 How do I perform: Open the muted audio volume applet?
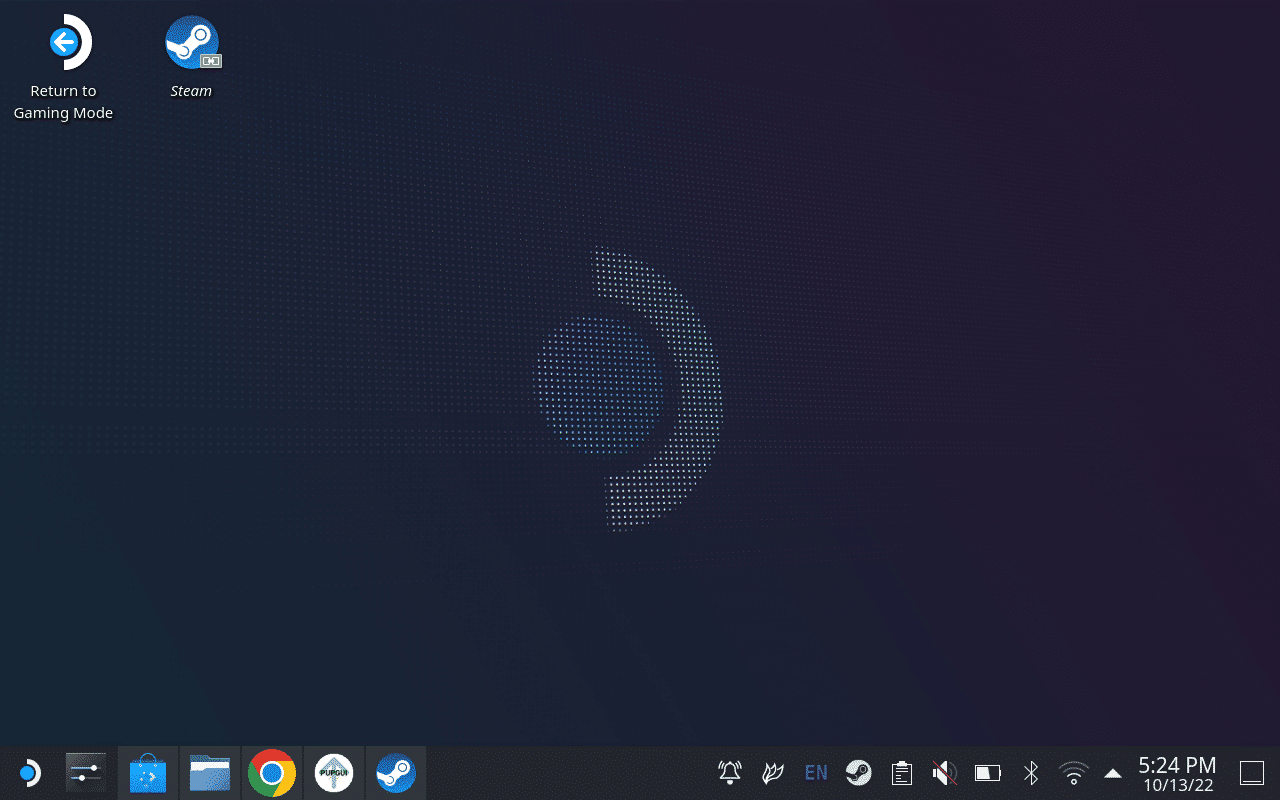[945, 773]
